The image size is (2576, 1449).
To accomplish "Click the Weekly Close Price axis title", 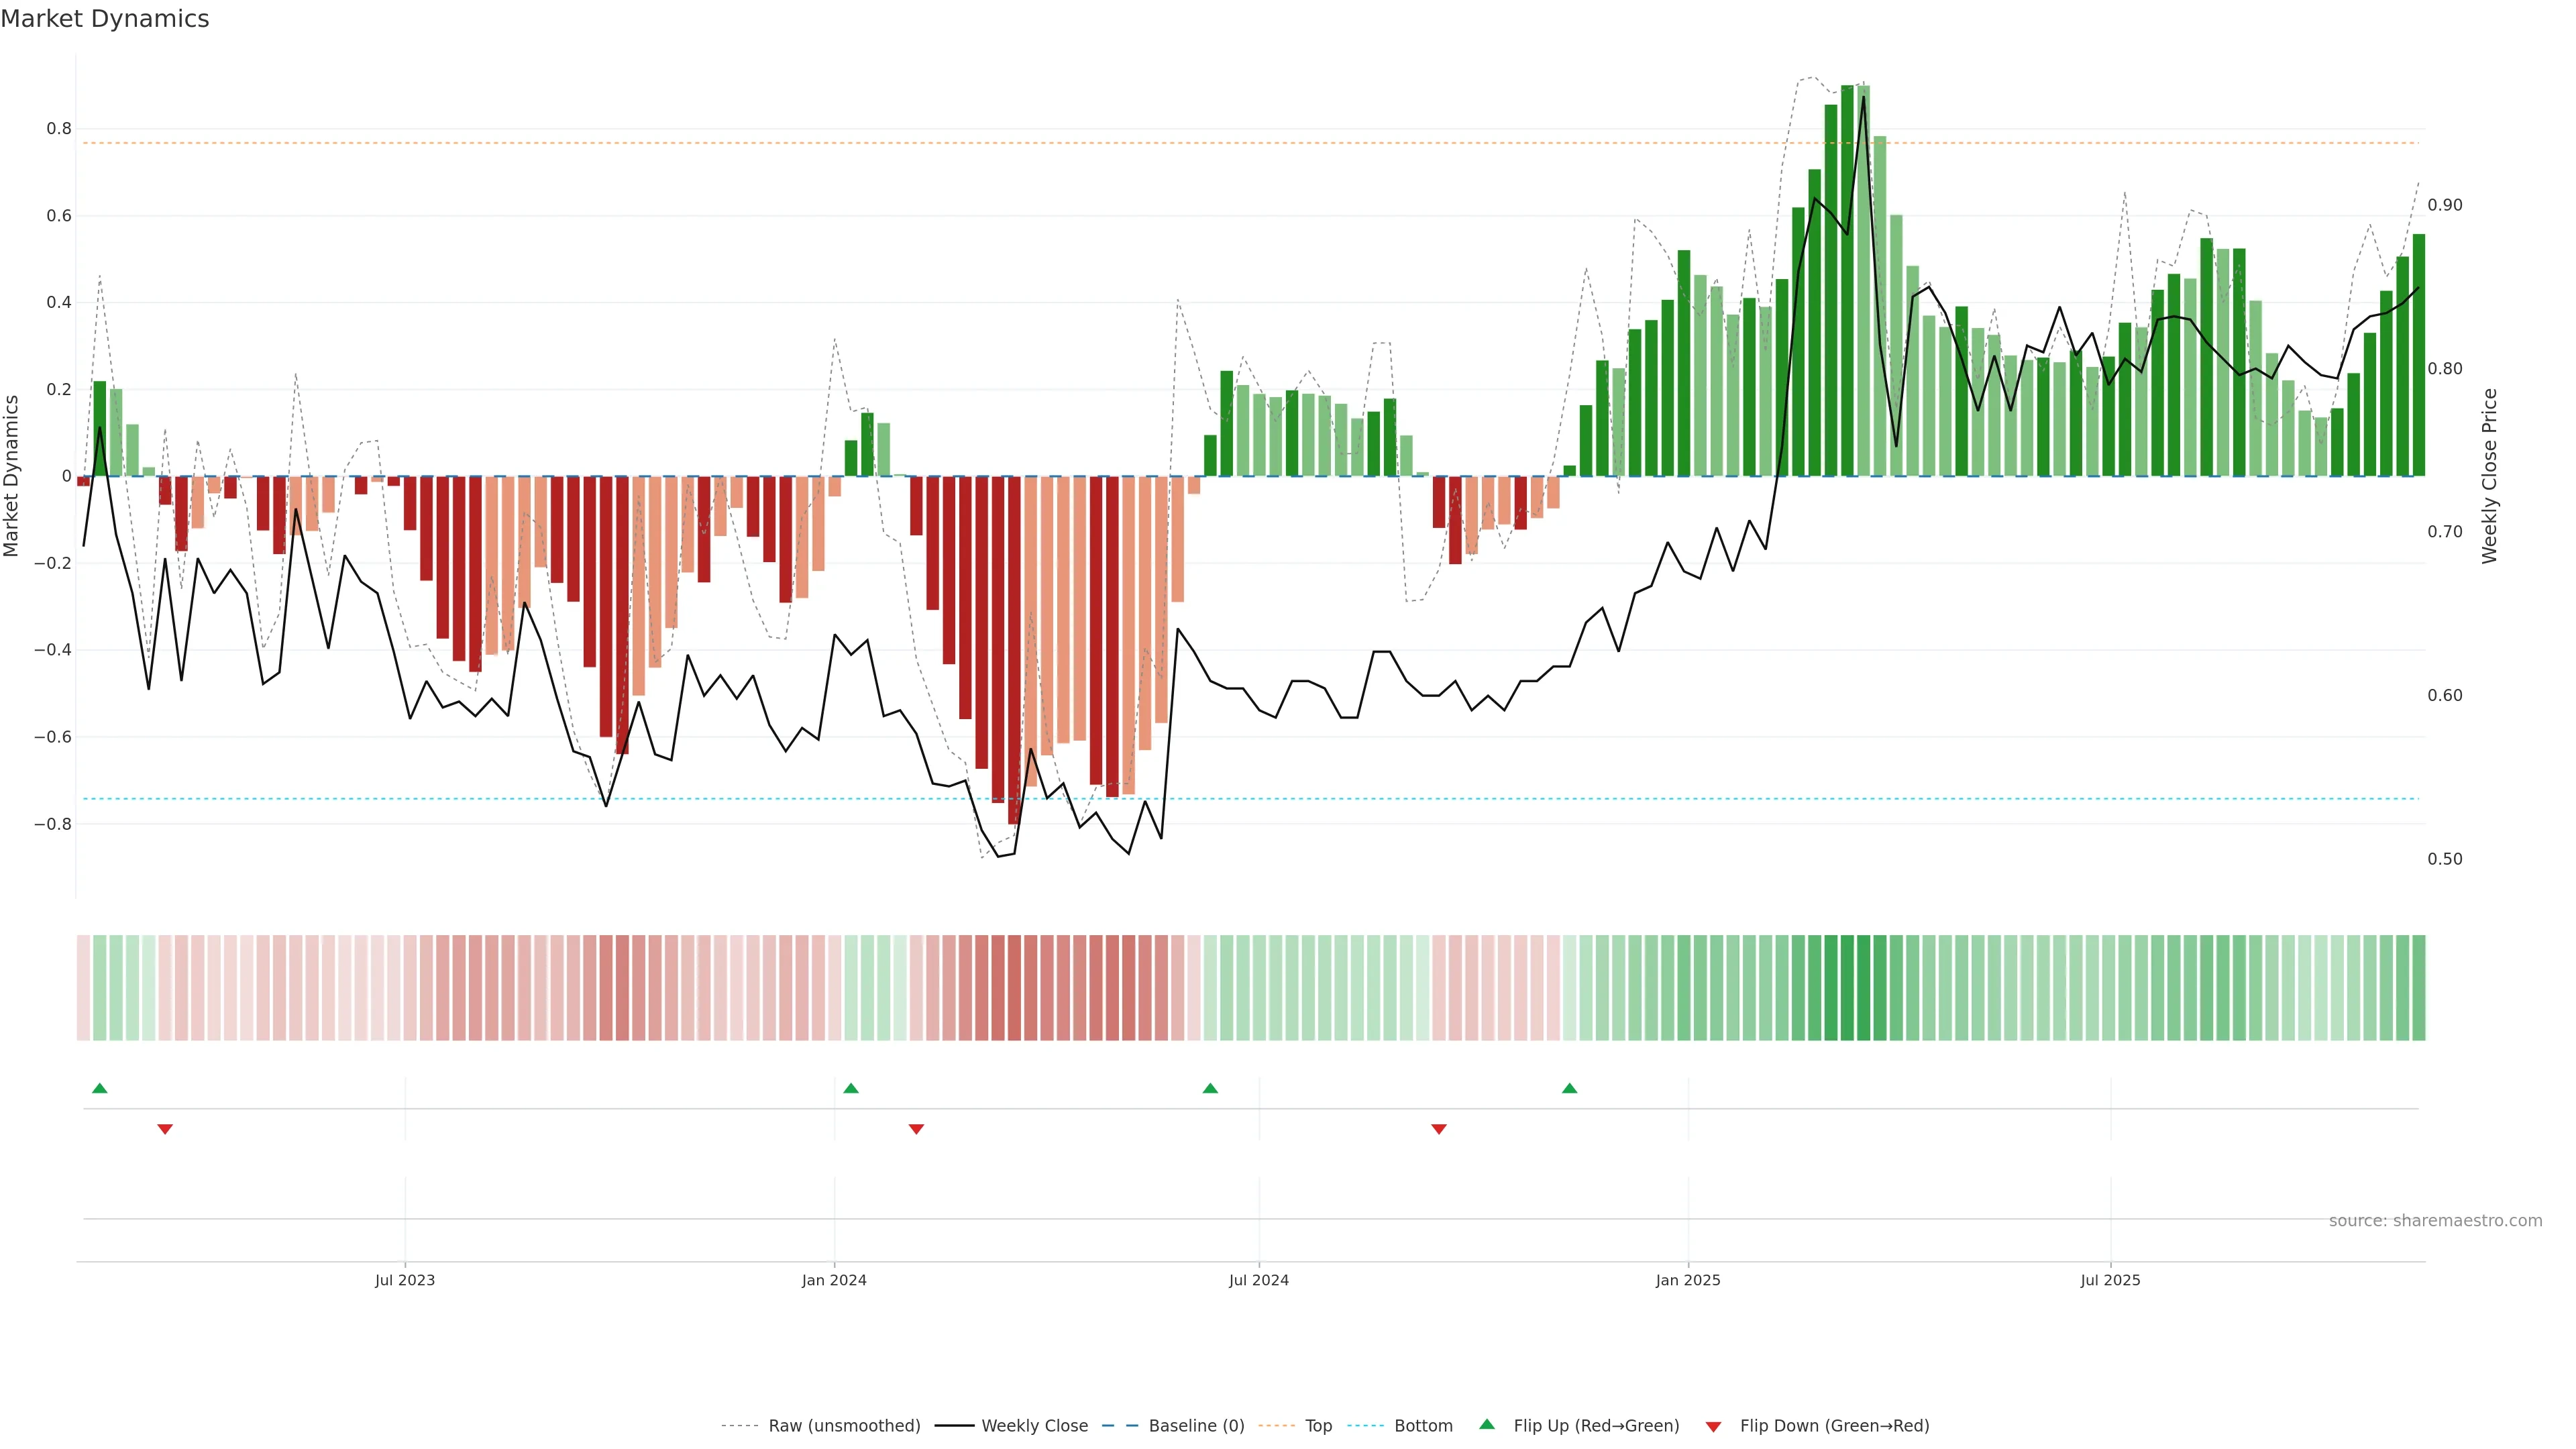I will pyautogui.click(x=2489, y=476).
